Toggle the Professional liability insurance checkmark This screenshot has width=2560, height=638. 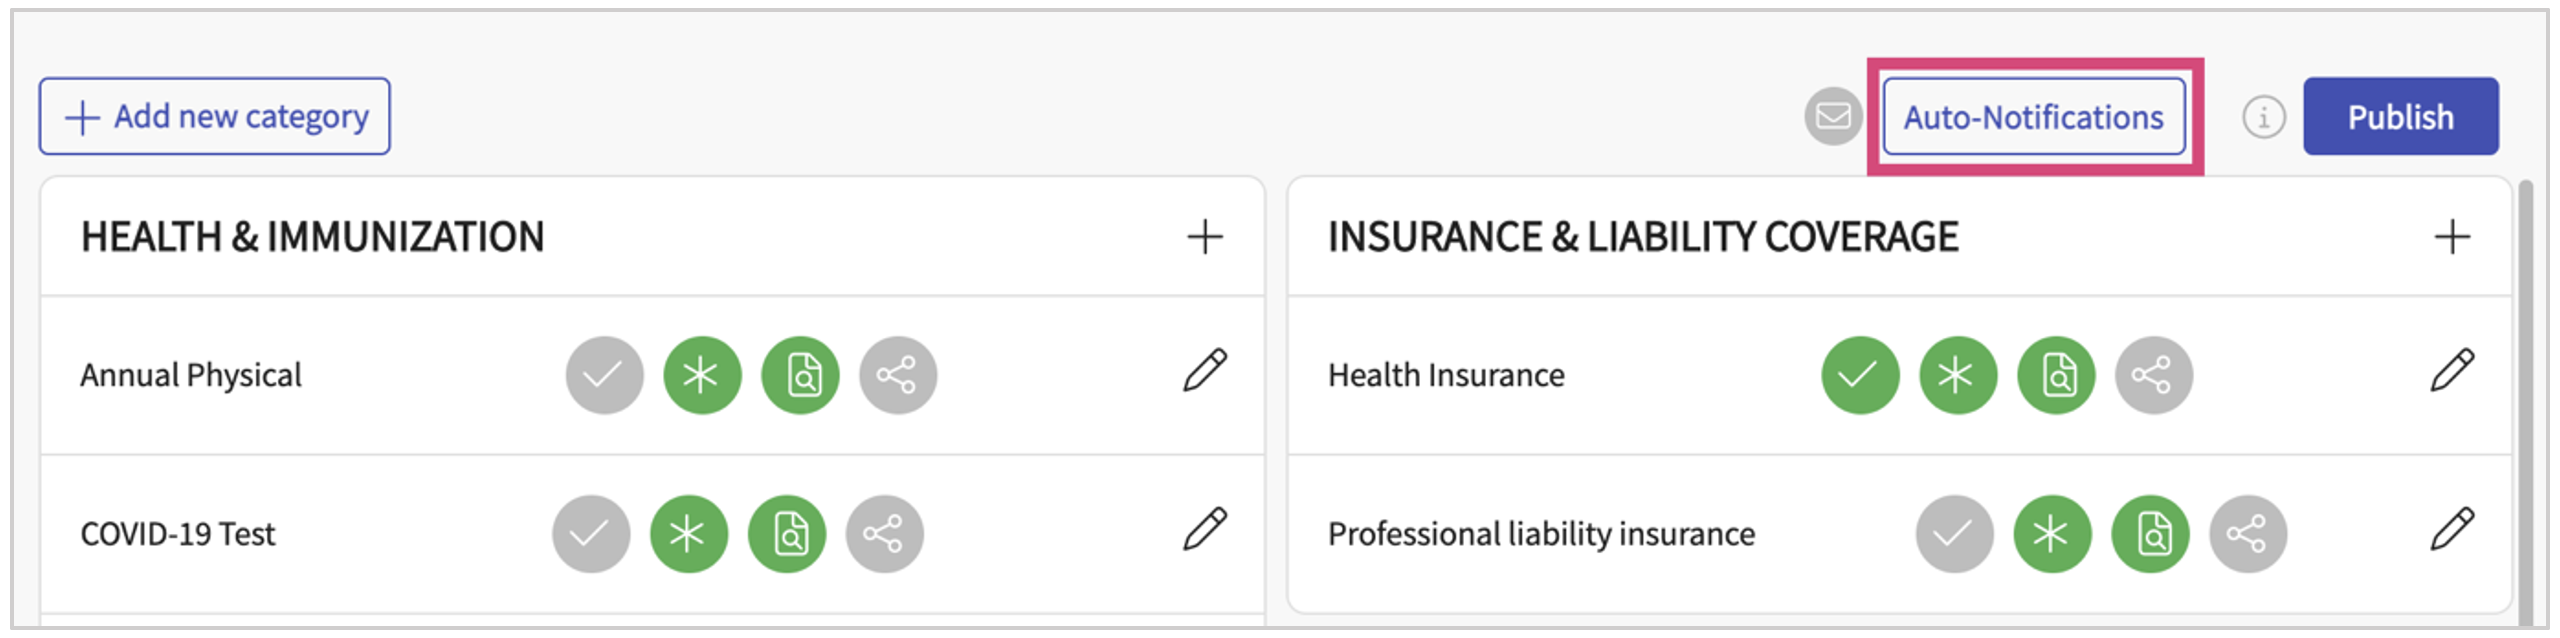(x=1953, y=534)
